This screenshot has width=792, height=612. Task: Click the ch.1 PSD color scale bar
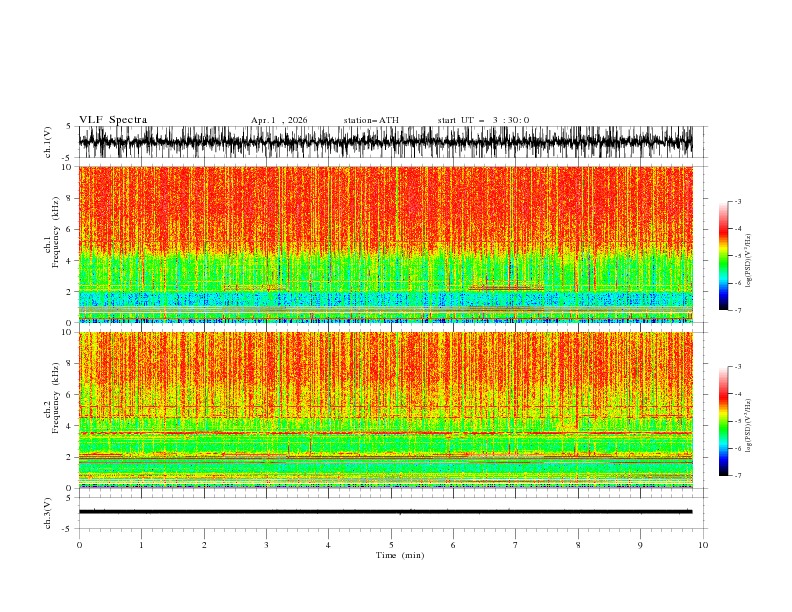[723, 256]
